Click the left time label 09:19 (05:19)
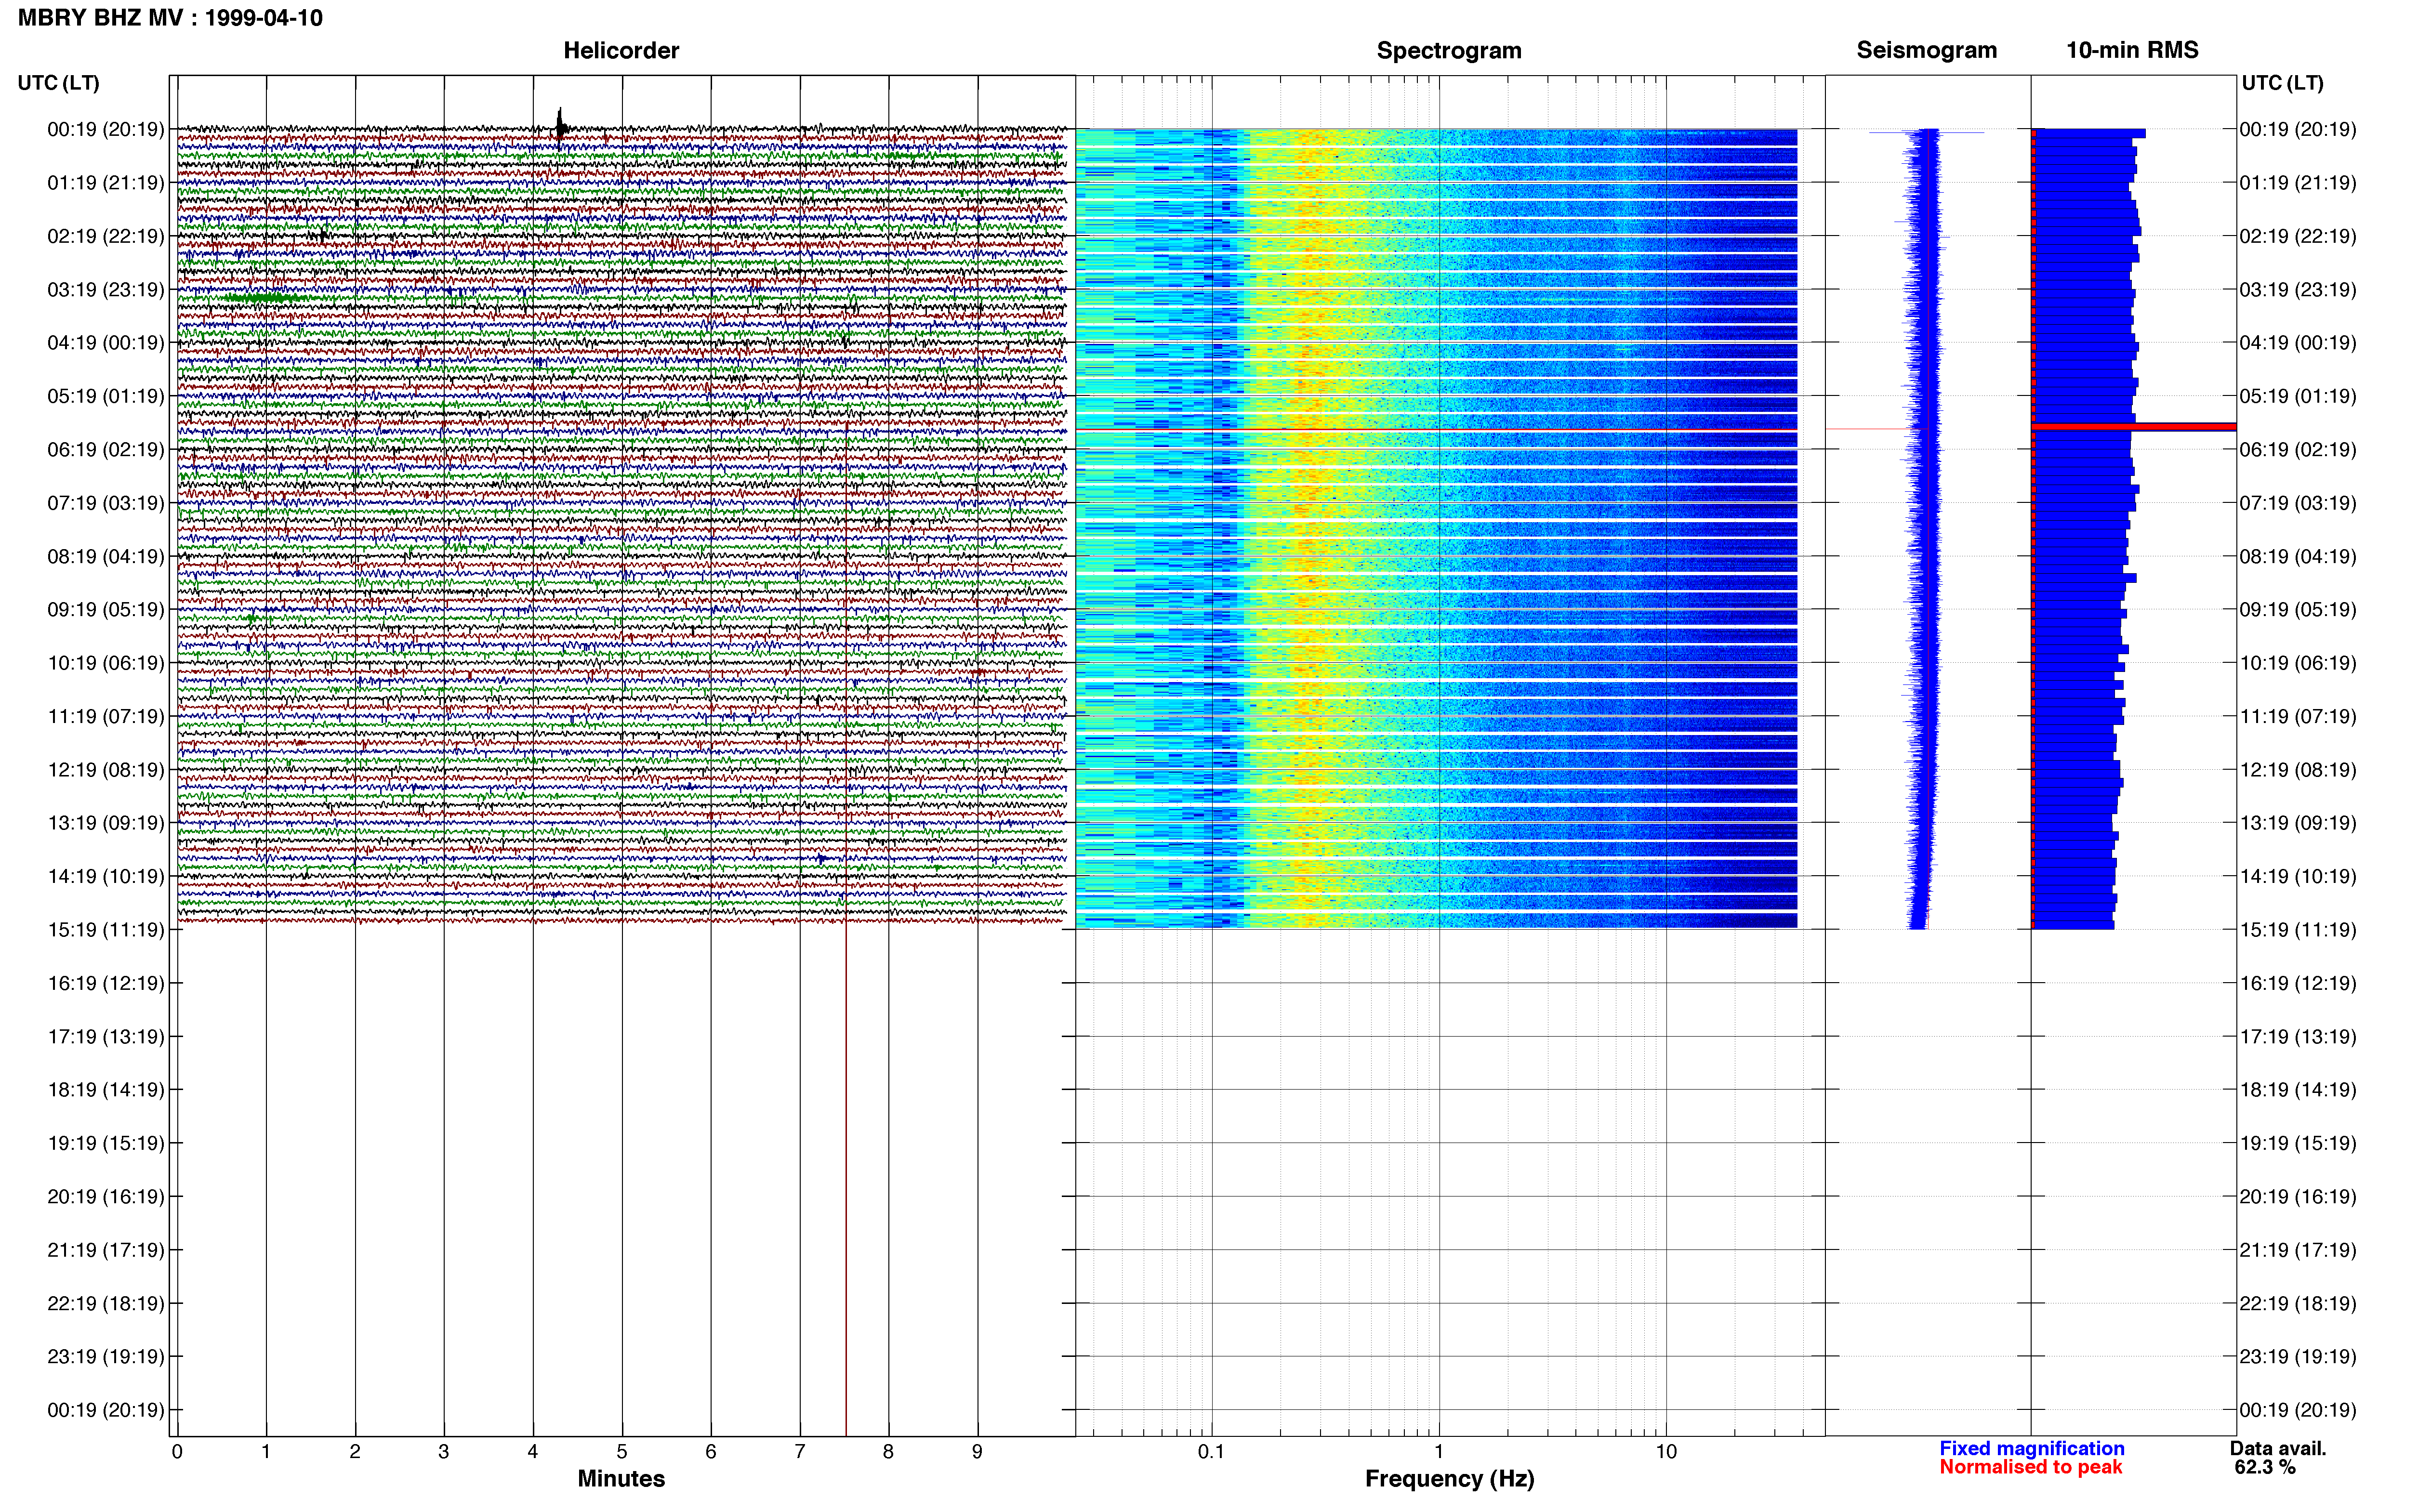Screen dimensions: 2418x1512 click(106, 610)
